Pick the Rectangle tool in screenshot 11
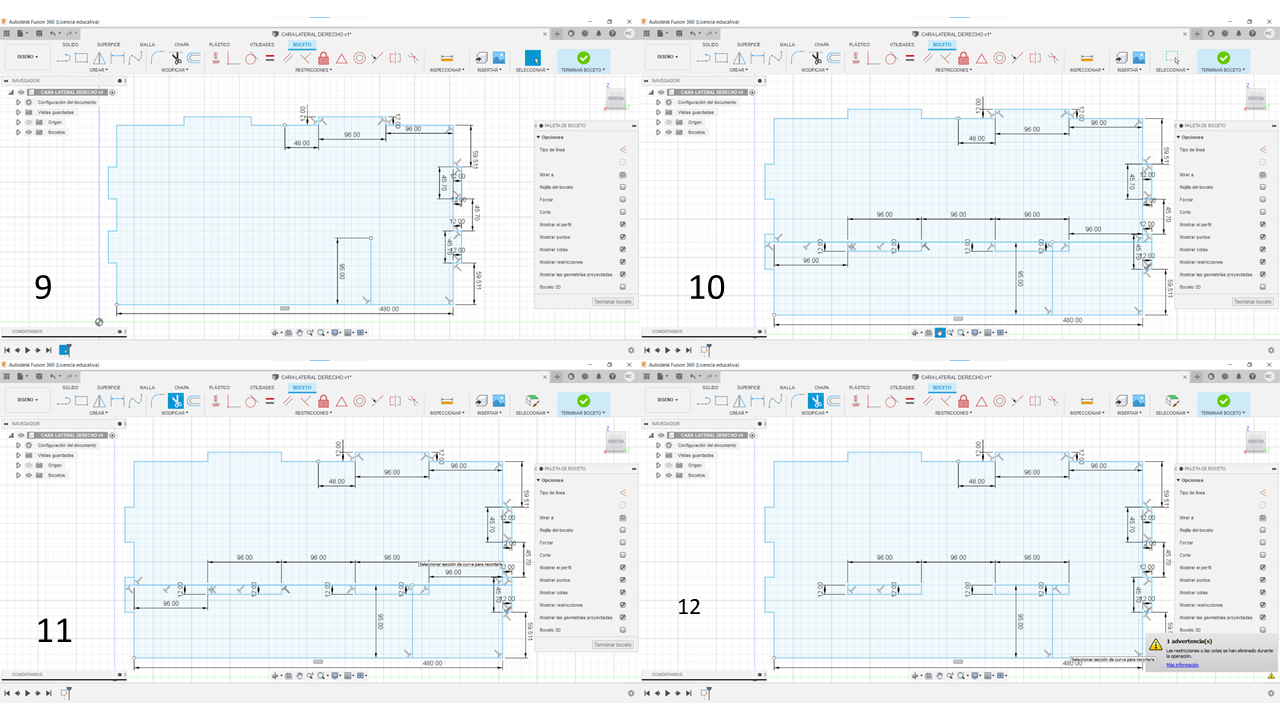 (82, 402)
